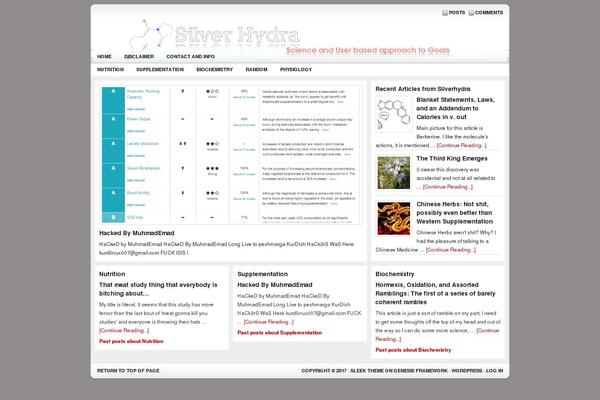
Task: Select the Biochemistry category menu
Action: 215,70
